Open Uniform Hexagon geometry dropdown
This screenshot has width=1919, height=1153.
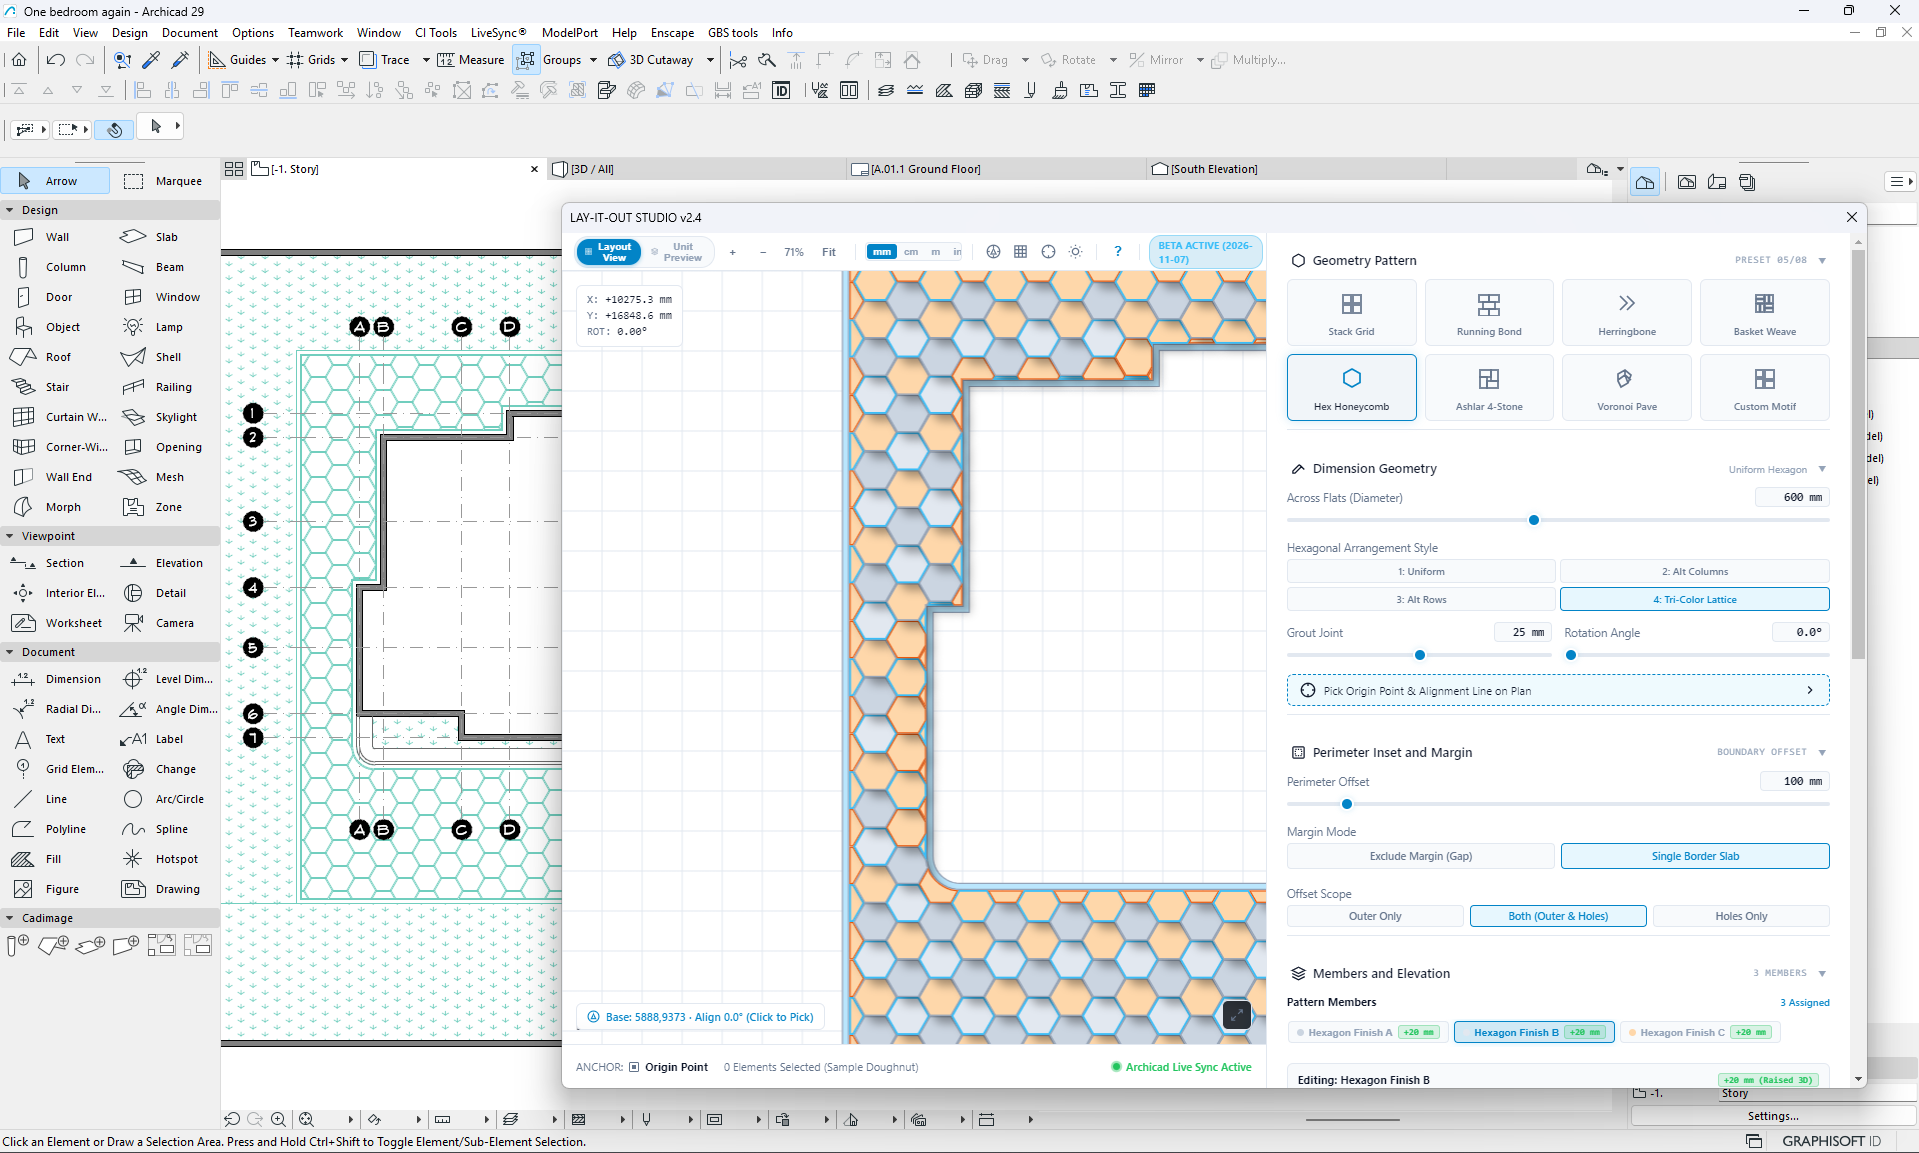(x=1777, y=469)
